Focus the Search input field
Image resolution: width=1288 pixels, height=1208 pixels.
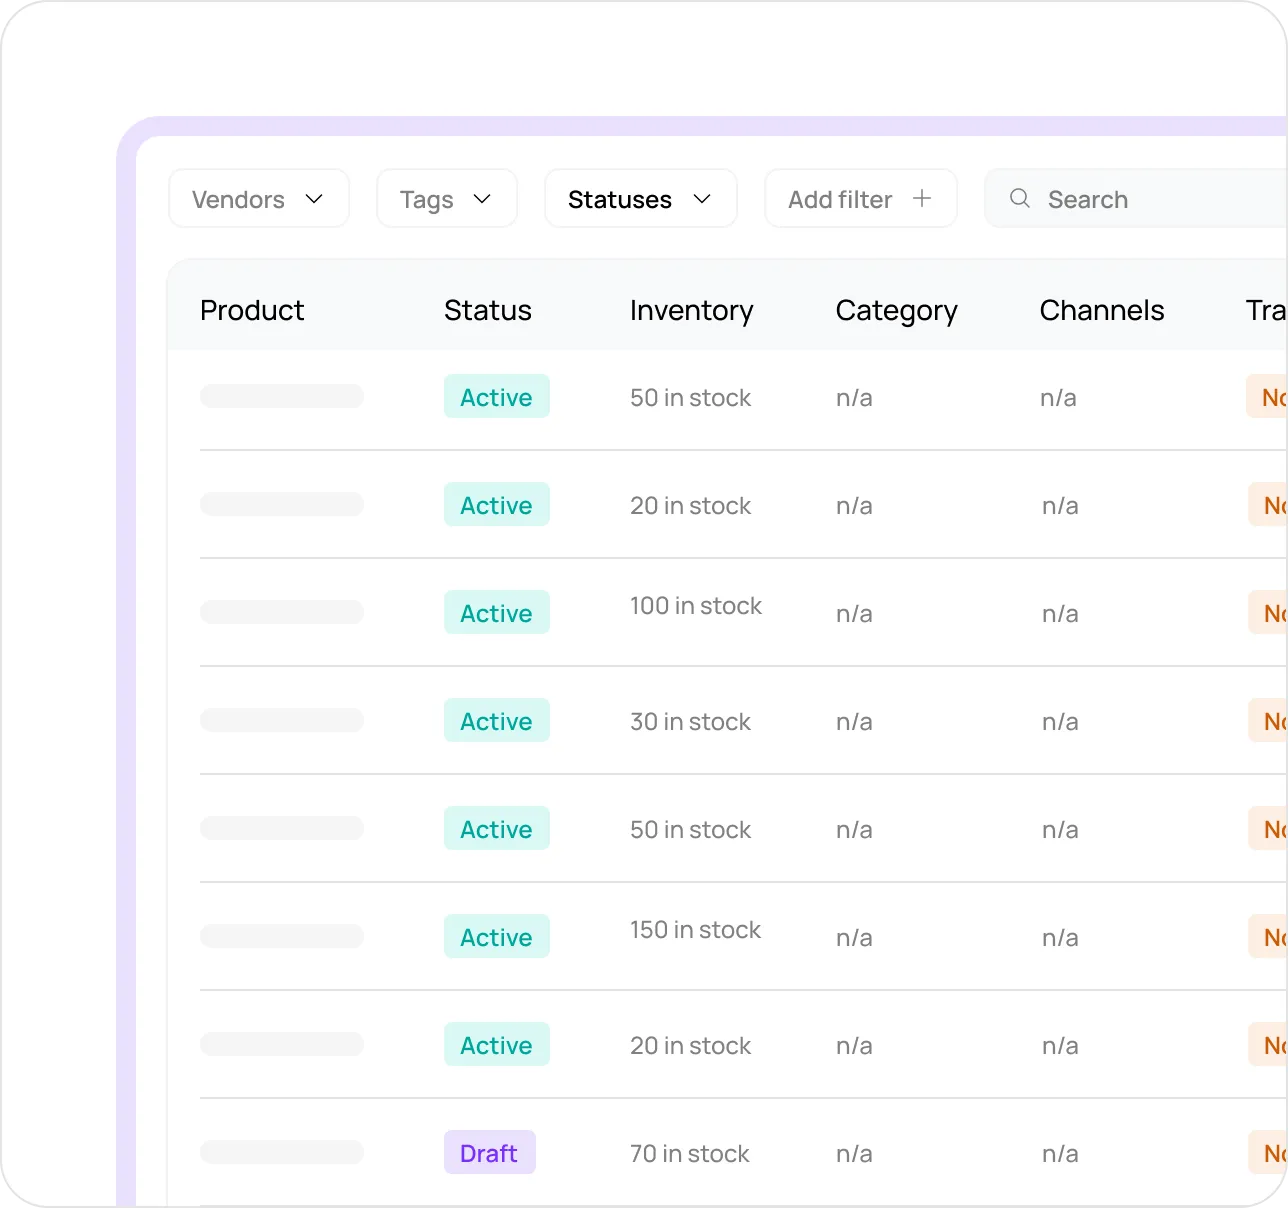click(1136, 199)
